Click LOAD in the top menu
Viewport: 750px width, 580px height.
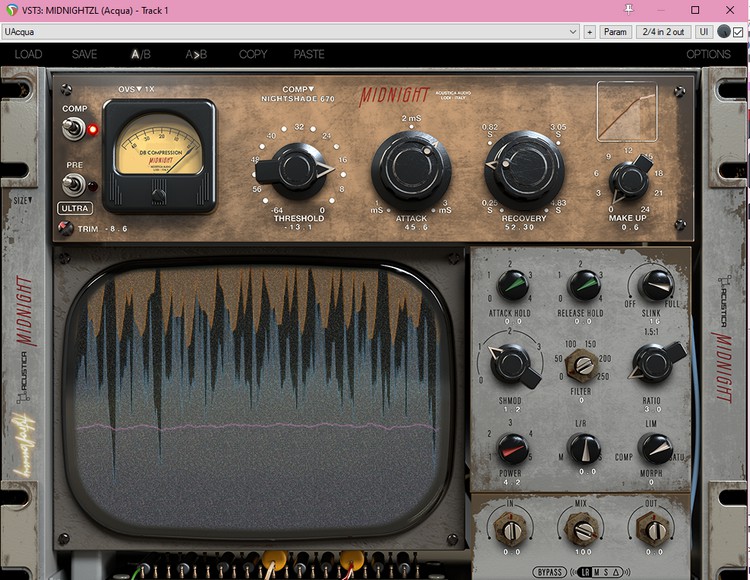point(28,54)
